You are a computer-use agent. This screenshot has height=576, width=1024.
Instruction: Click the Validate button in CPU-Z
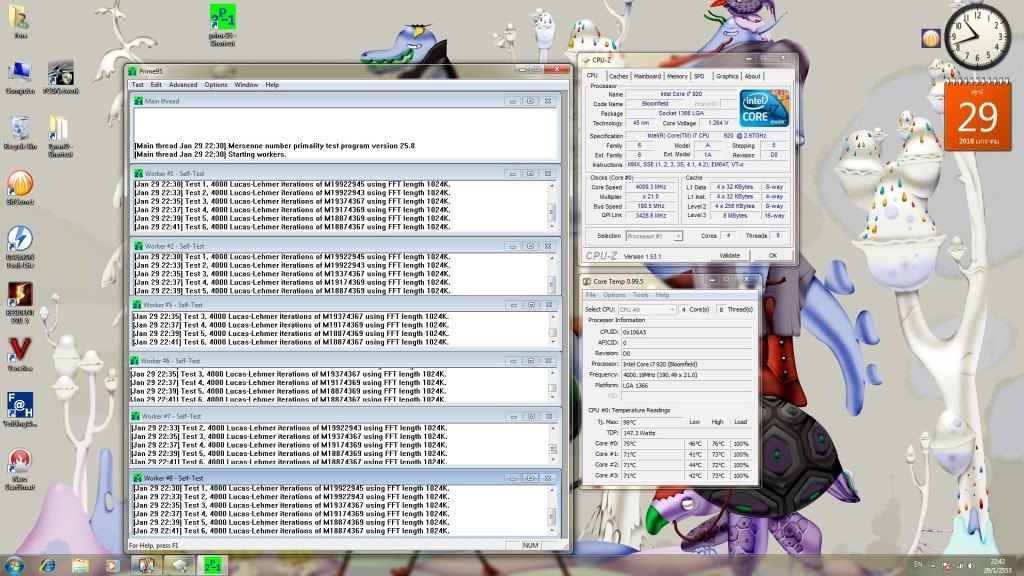pyautogui.click(x=729, y=255)
